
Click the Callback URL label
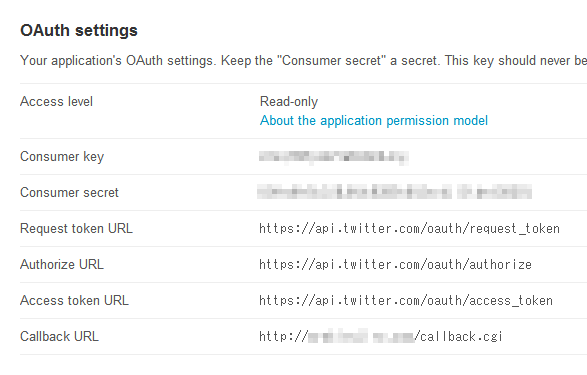(60, 336)
